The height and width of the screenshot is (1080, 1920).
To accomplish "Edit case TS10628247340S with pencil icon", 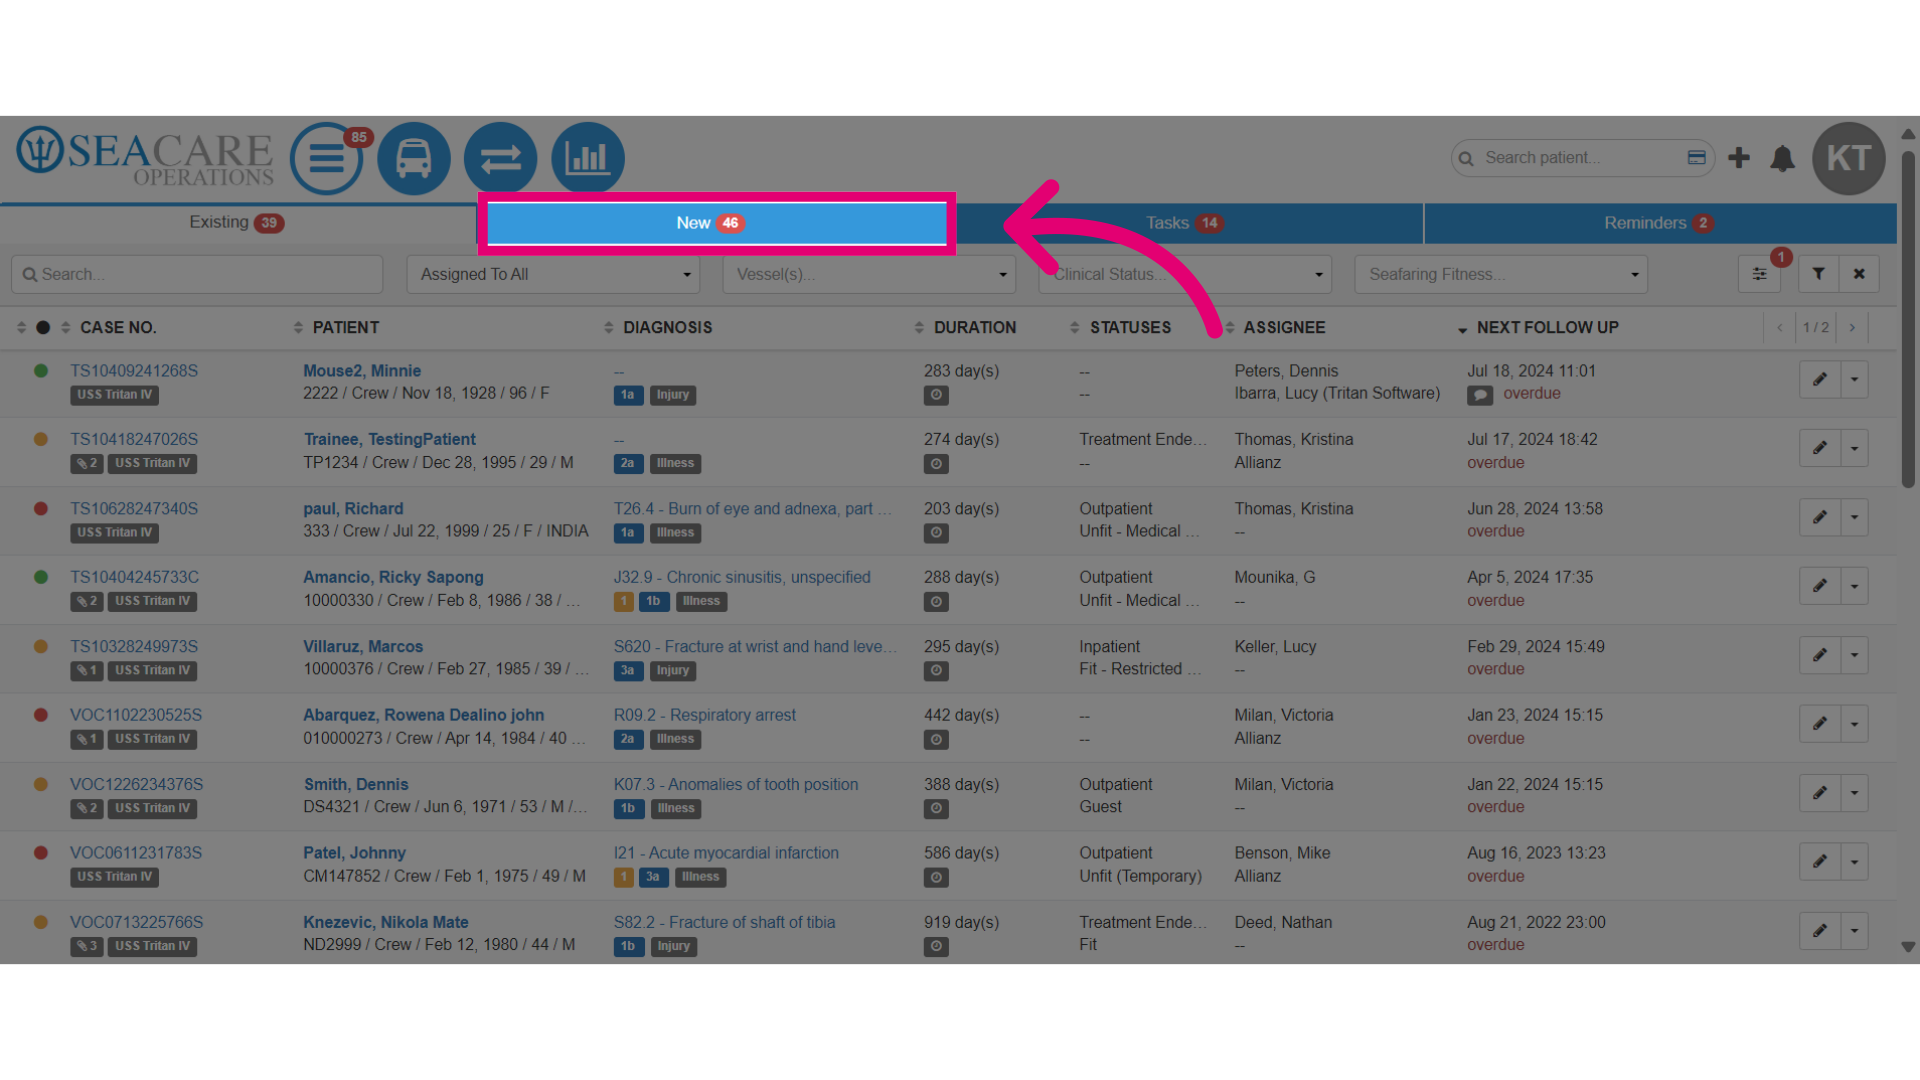I will (x=1820, y=517).
